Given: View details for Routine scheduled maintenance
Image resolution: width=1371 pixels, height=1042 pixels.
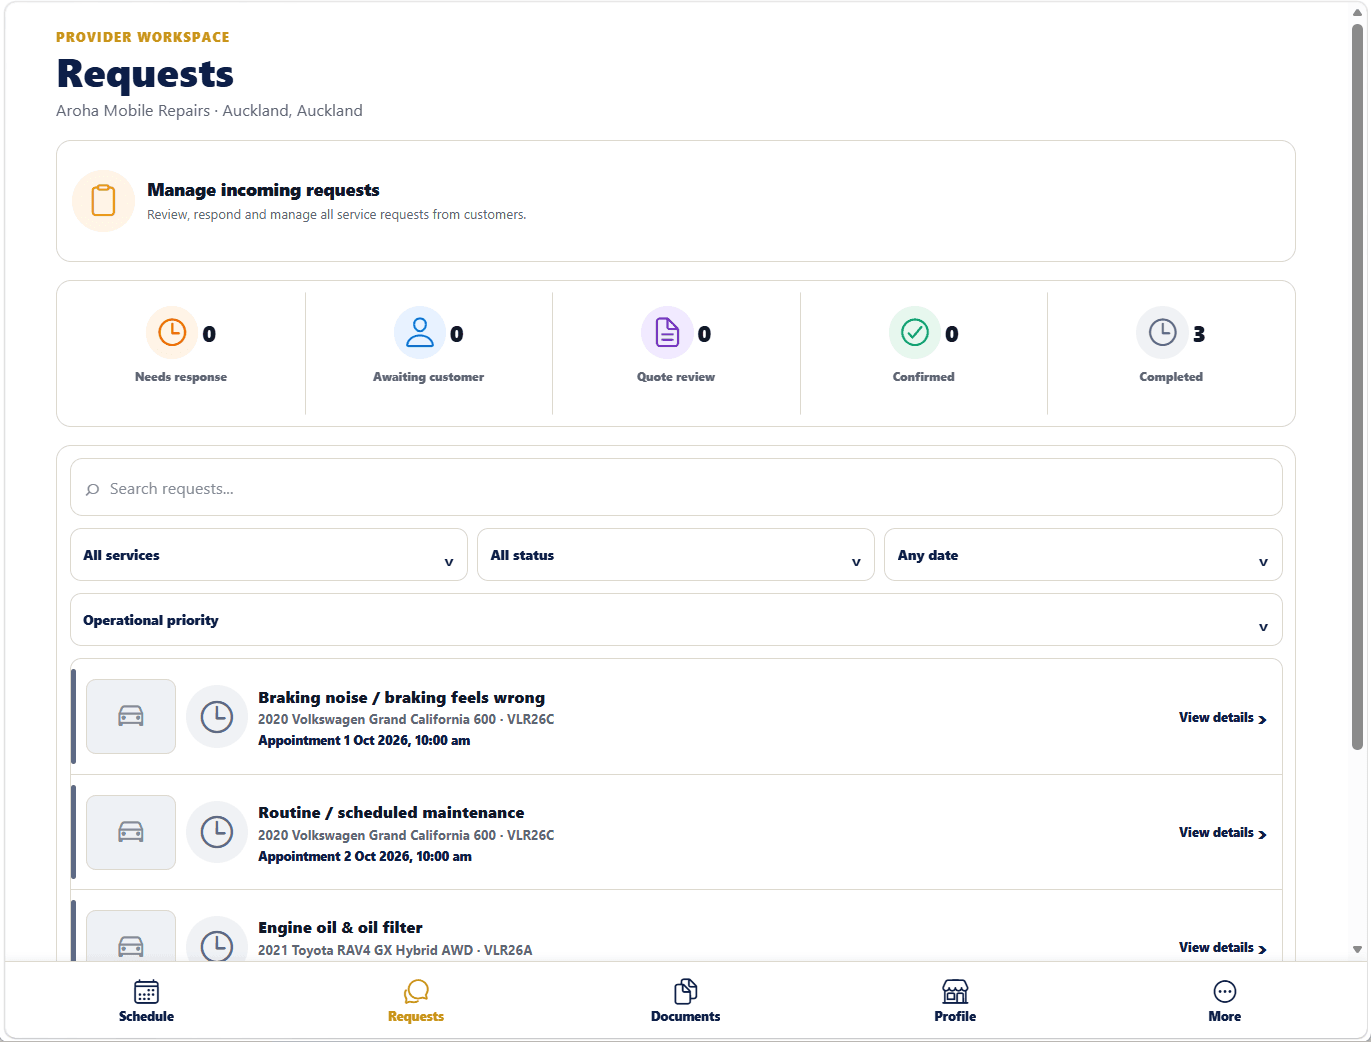Looking at the screenshot, I should click(x=1222, y=832).
